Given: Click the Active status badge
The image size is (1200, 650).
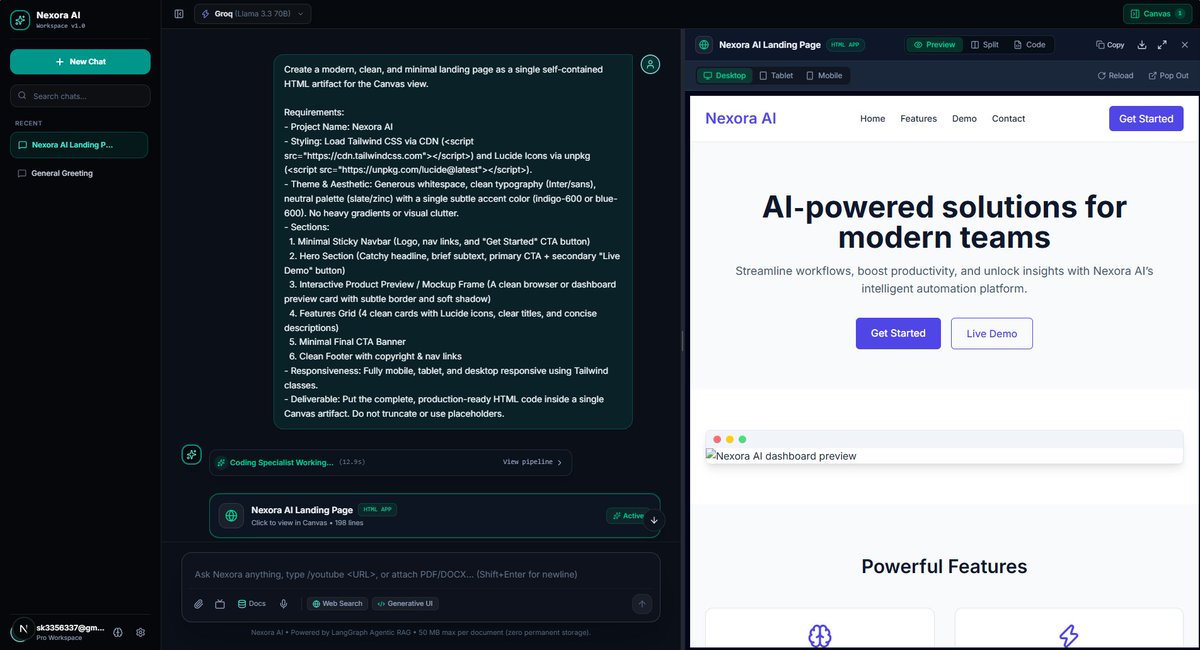Looking at the screenshot, I should click(x=628, y=516).
